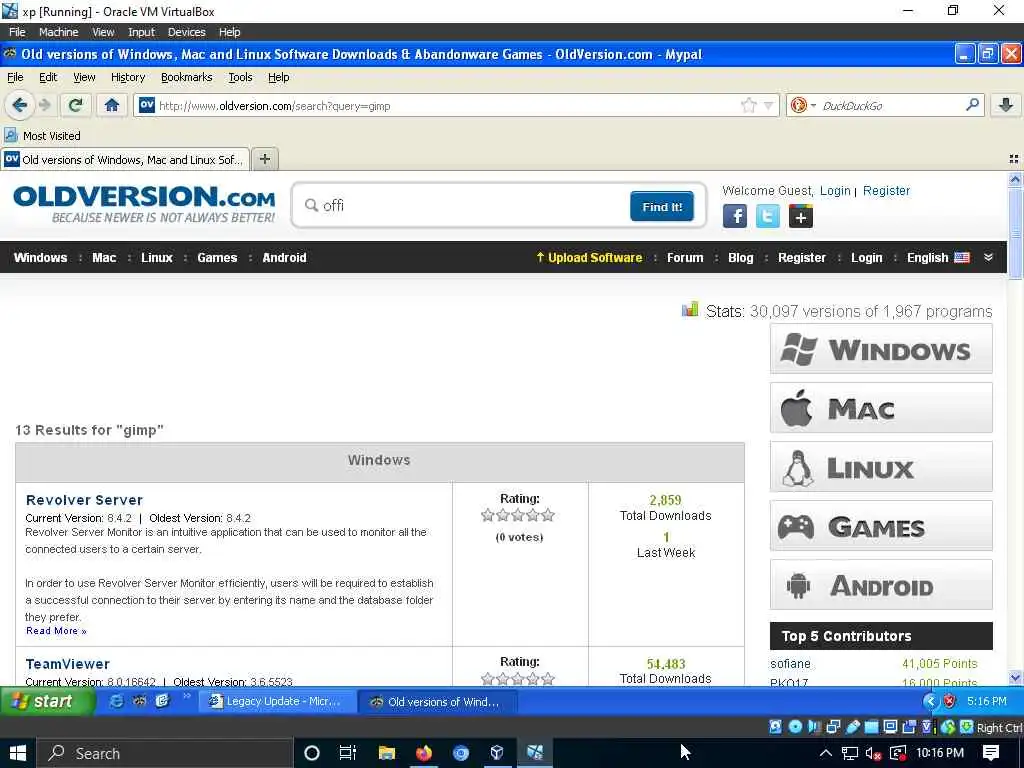This screenshot has width=1024, height=768.
Task: Open the Downloads arrow icon in toolbar
Action: point(1006,105)
